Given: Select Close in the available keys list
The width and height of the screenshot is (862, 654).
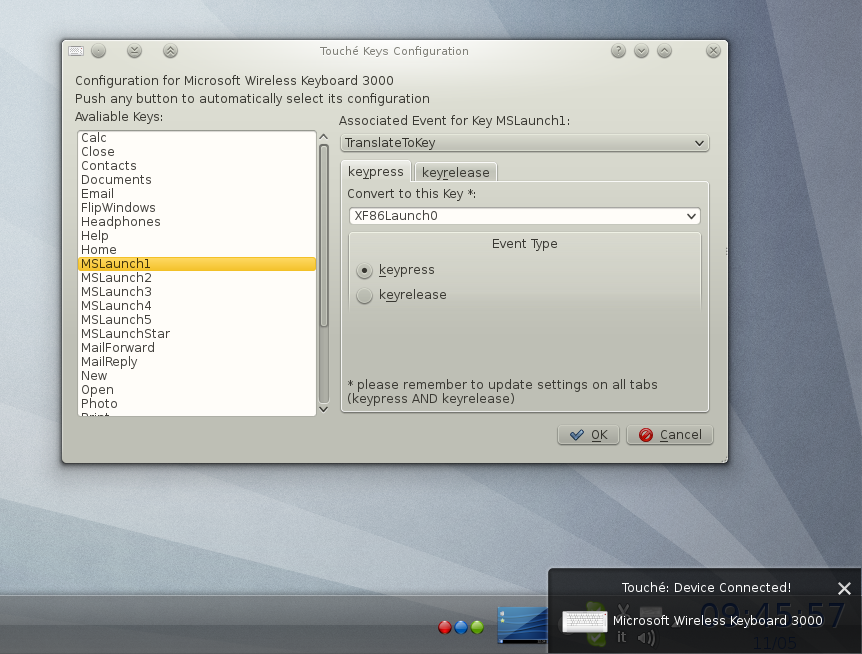Looking at the screenshot, I should coord(197,152).
